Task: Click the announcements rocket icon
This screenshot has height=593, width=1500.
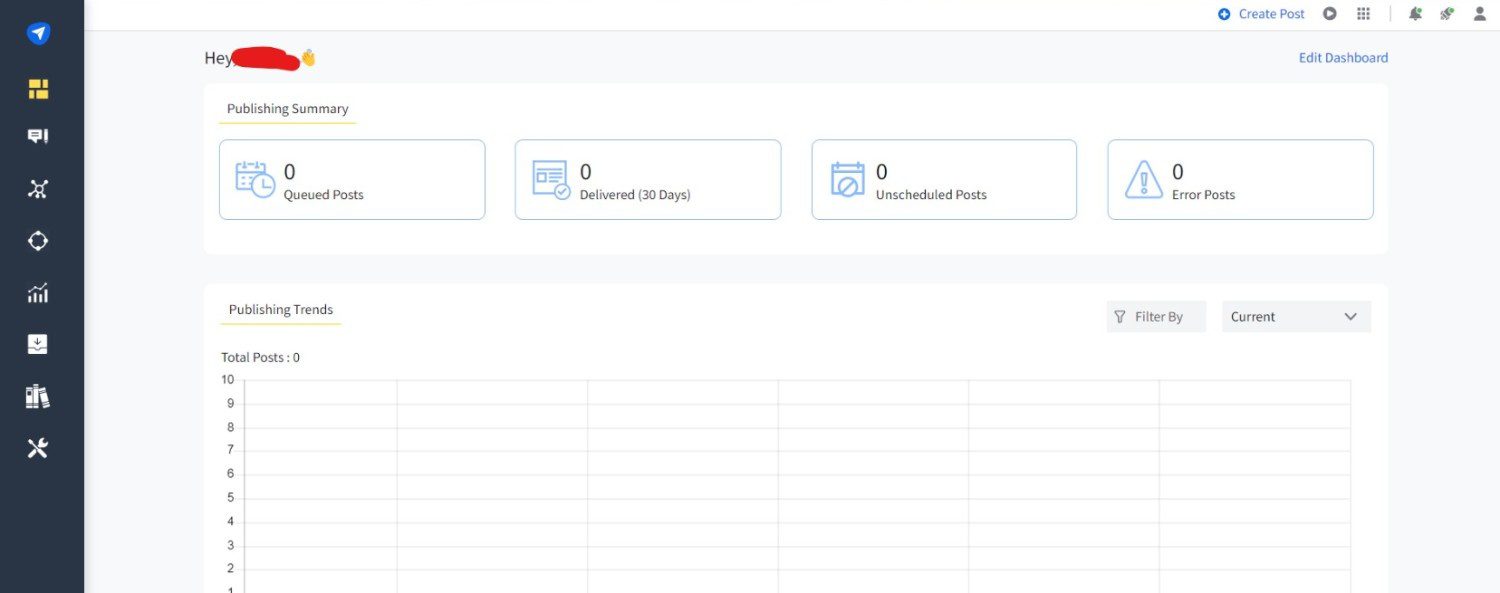Action: click(1447, 13)
